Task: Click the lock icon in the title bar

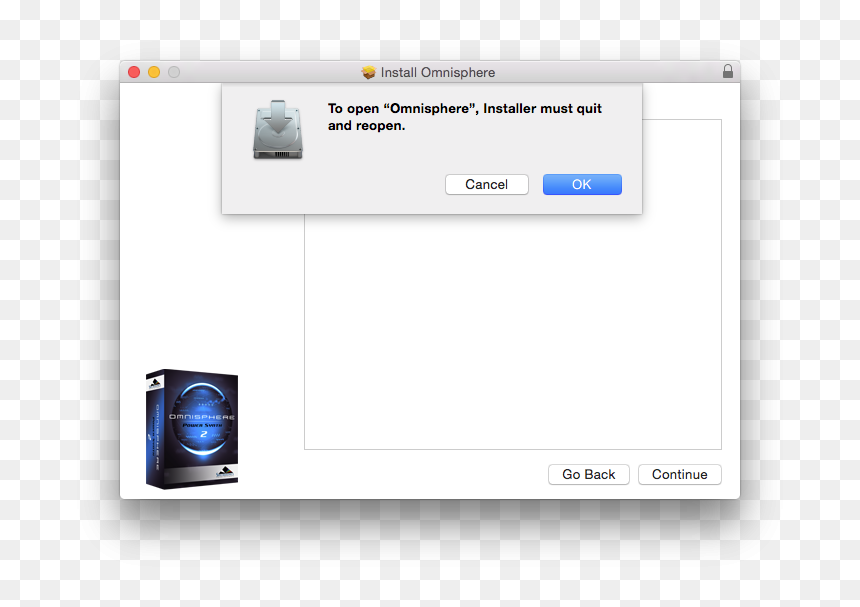Action: pos(728,71)
